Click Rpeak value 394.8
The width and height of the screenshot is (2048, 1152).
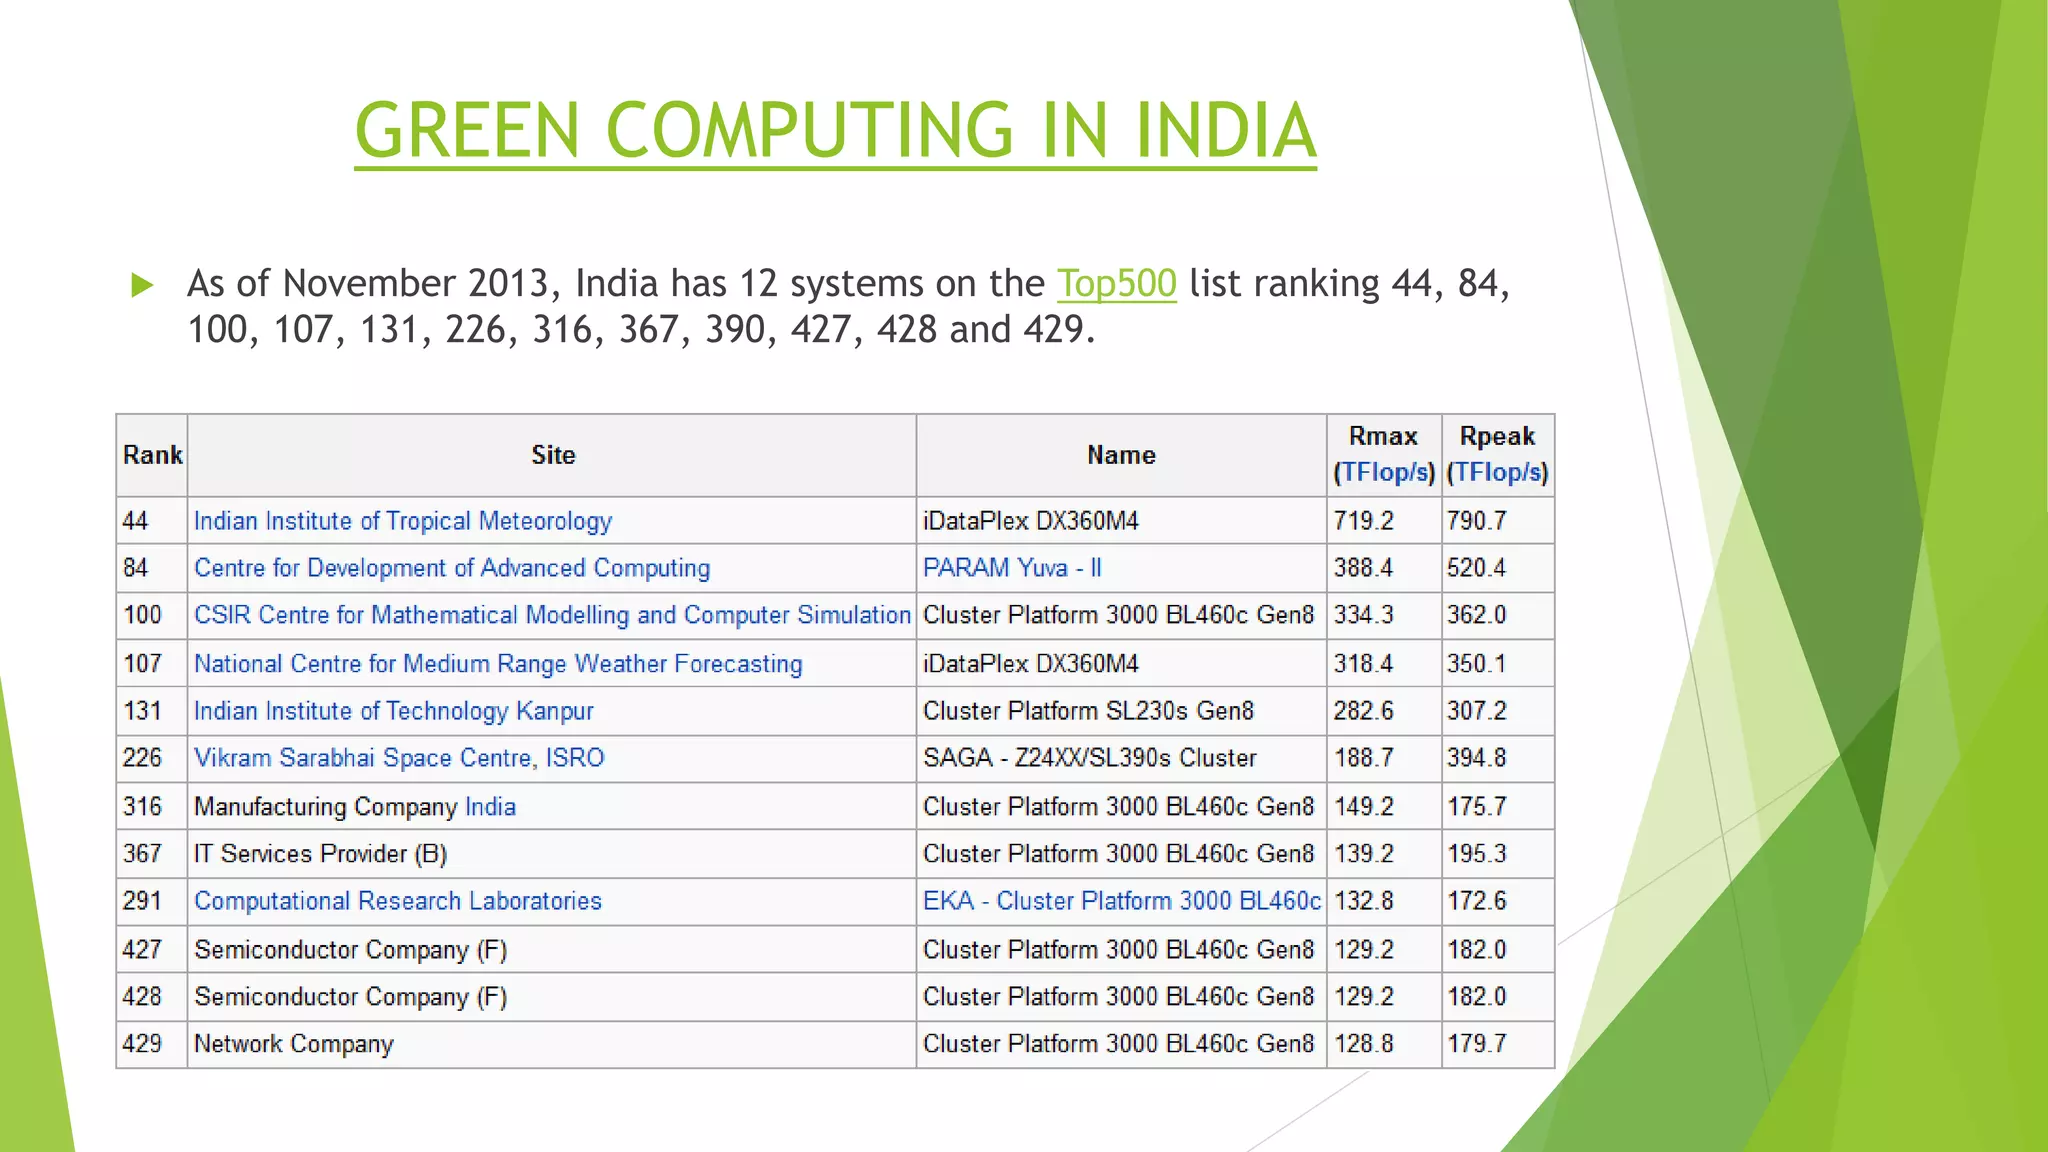click(x=1476, y=758)
